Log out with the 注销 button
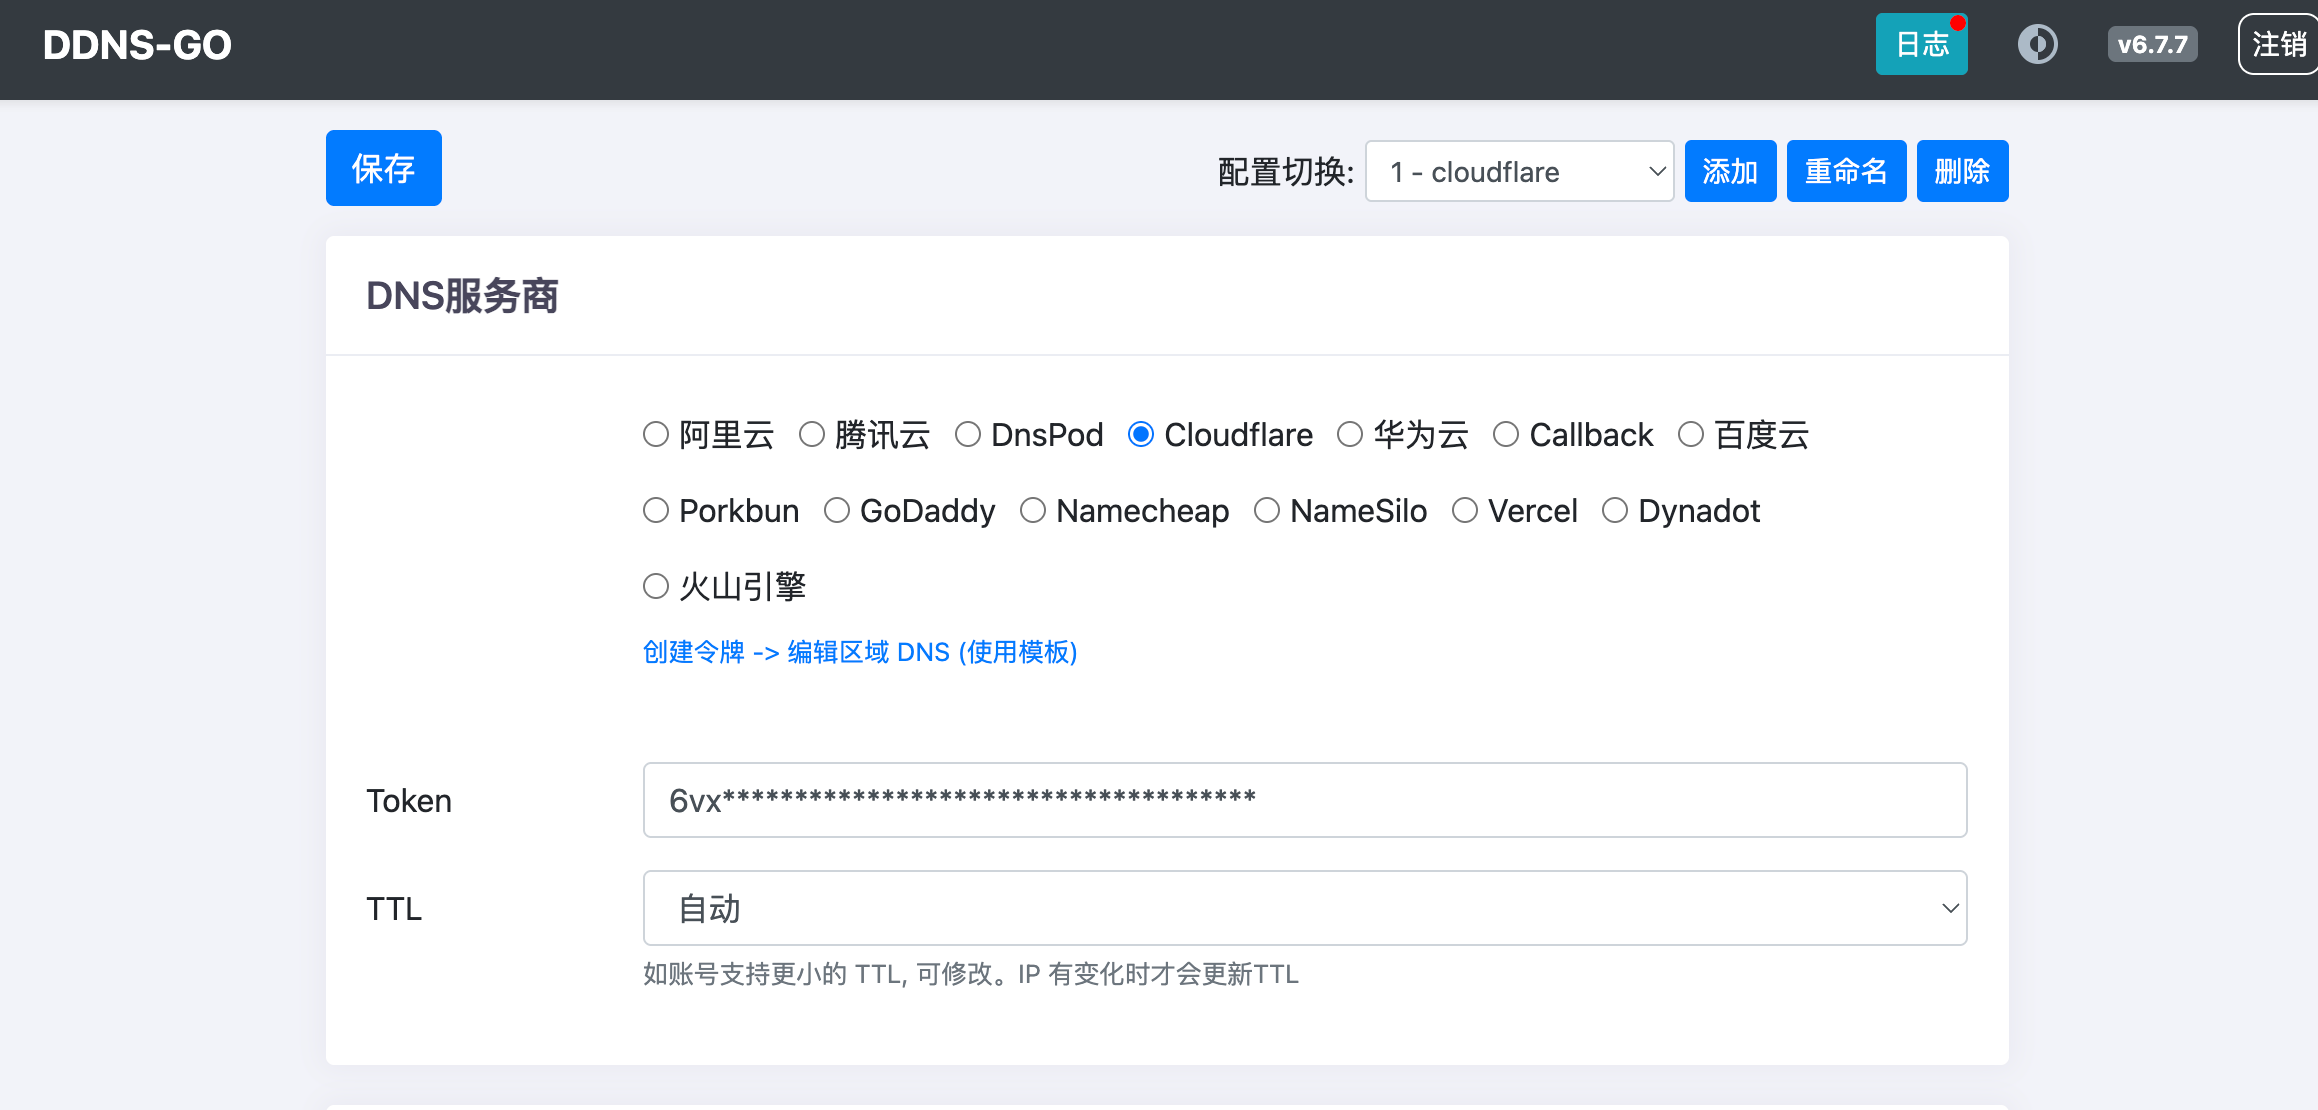The image size is (2318, 1110). tap(2278, 44)
